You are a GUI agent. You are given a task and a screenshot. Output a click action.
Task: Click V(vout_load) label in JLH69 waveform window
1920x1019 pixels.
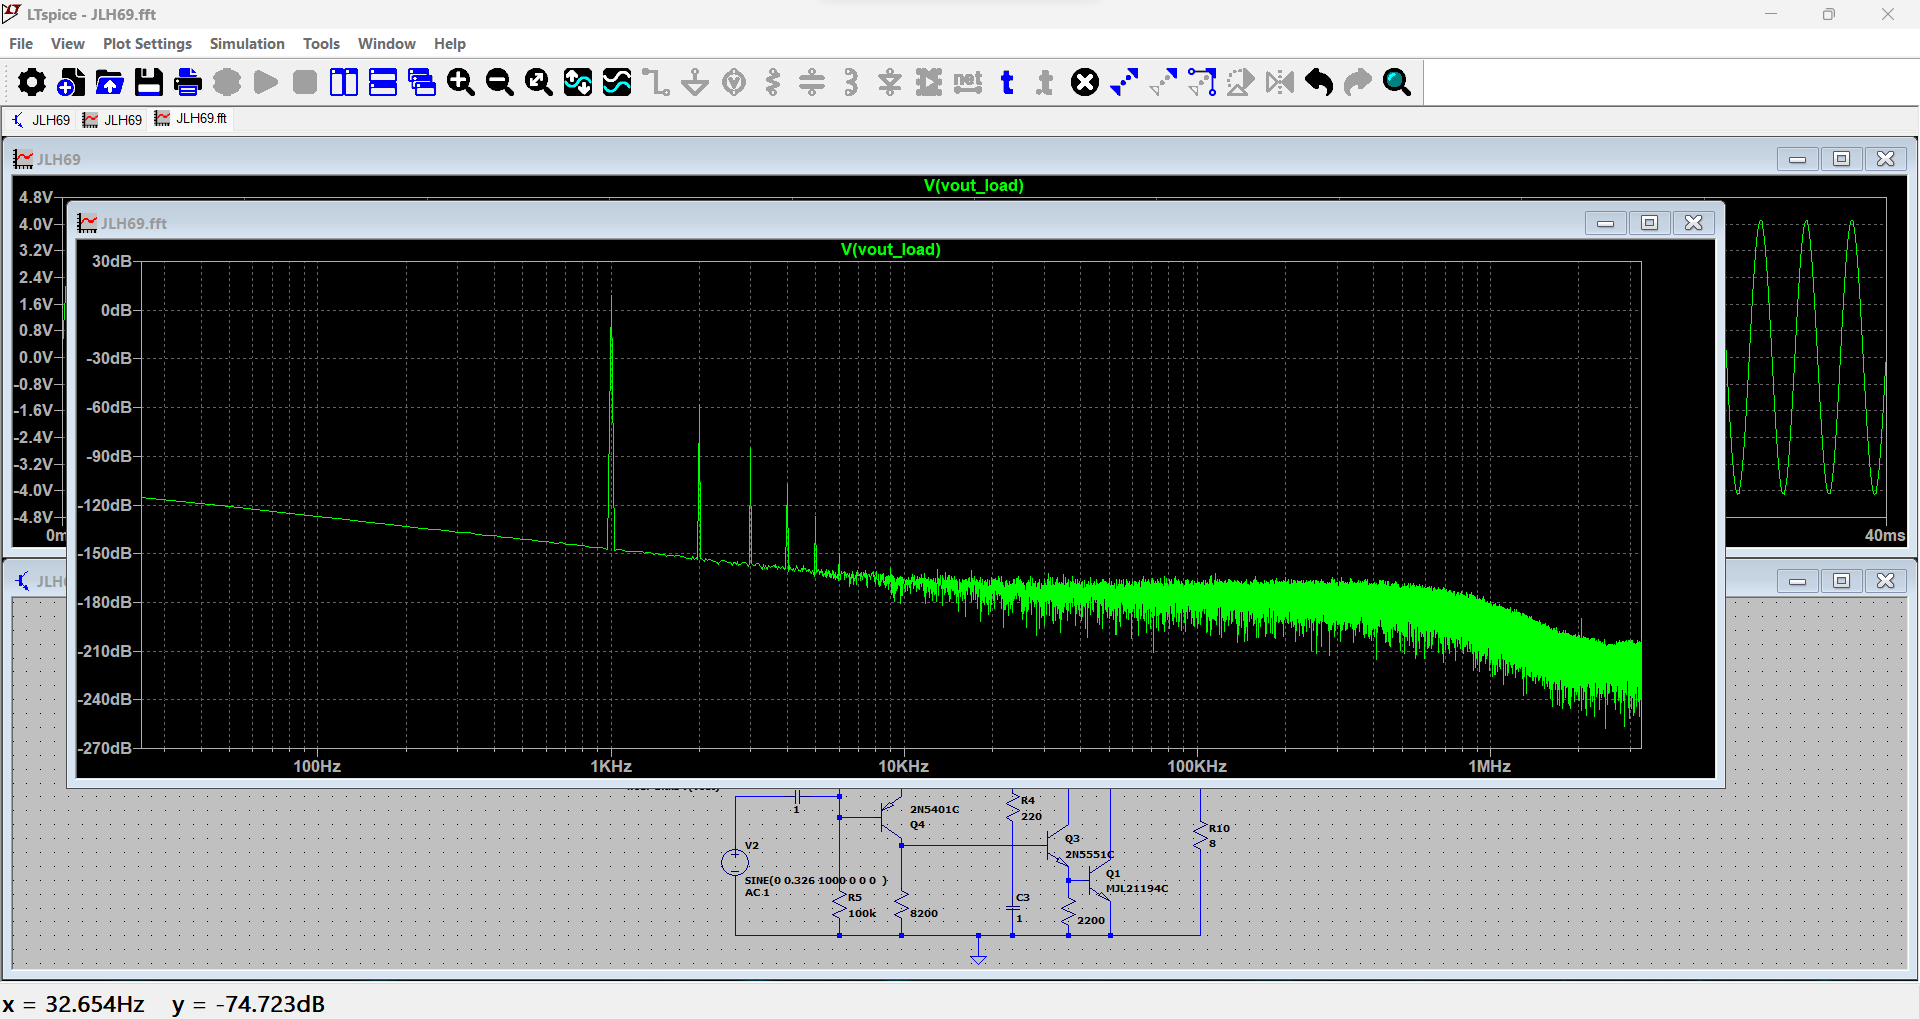pyautogui.click(x=974, y=186)
